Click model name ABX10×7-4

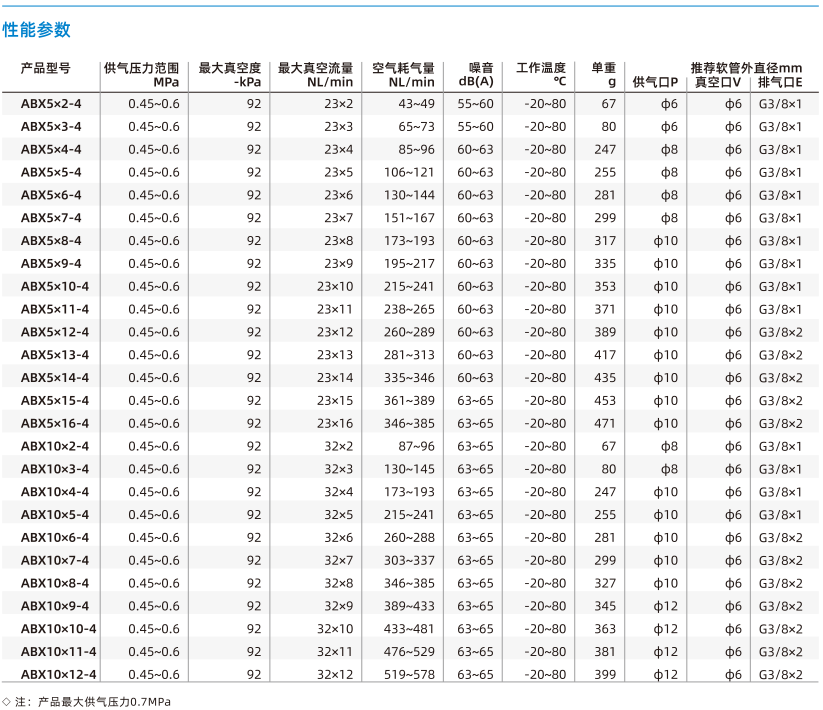click(x=55, y=560)
